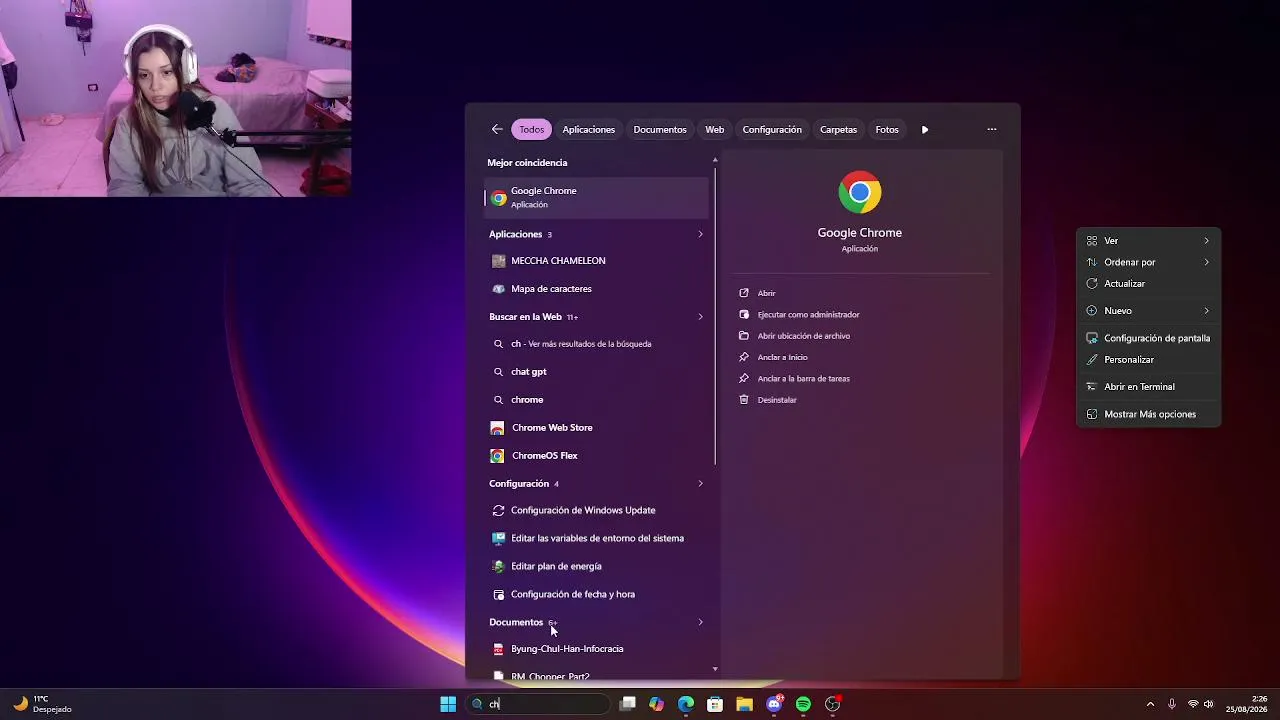Switch to the Carpetas filter tab
Screen dimensions: 1280x720
point(838,129)
